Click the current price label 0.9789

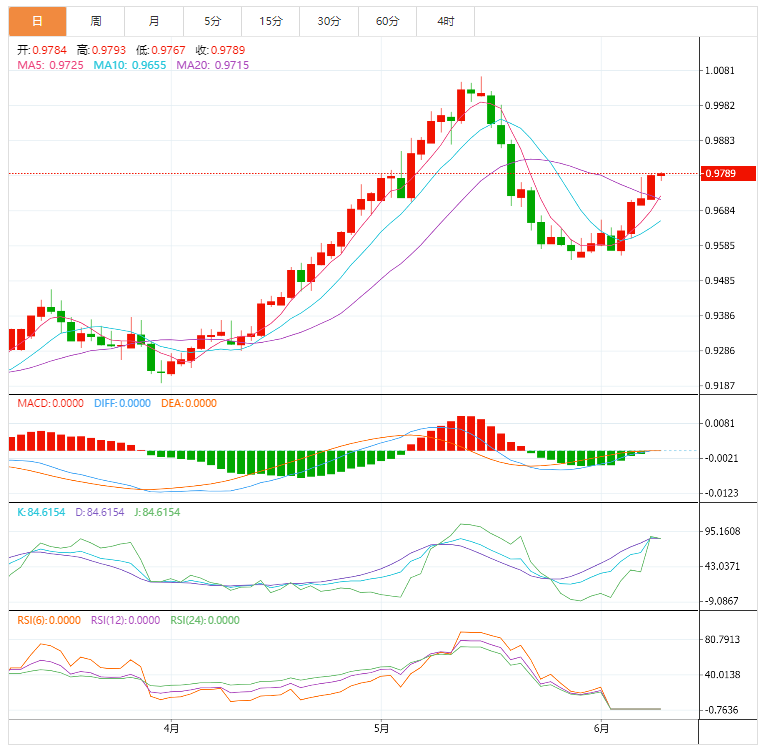click(x=728, y=173)
